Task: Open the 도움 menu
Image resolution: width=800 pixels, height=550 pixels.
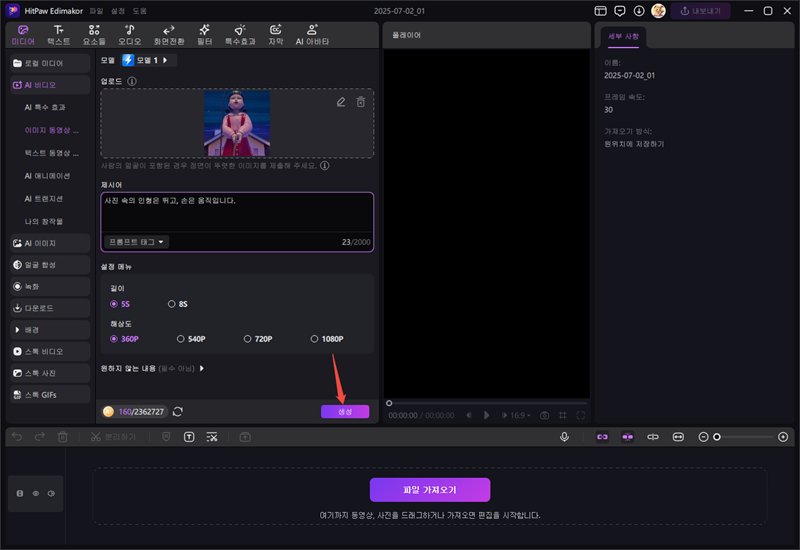Action: pos(139,11)
